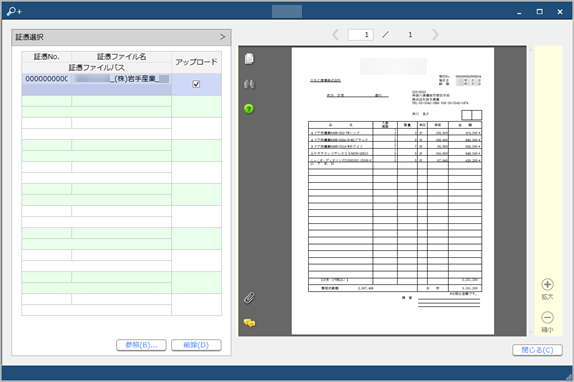
Task: Click the 参照(B)... browse button
Action: coord(141,345)
